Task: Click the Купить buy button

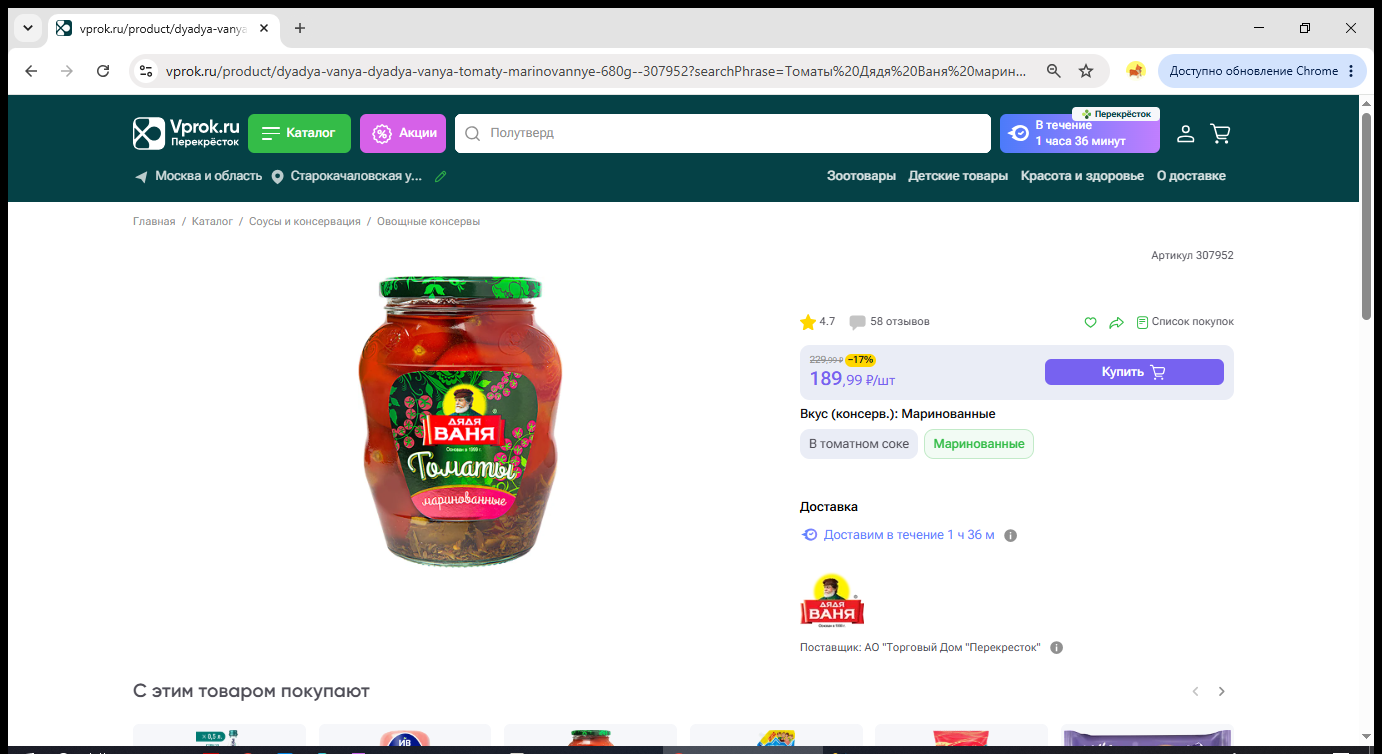Action: click(x=1134, y=372)
